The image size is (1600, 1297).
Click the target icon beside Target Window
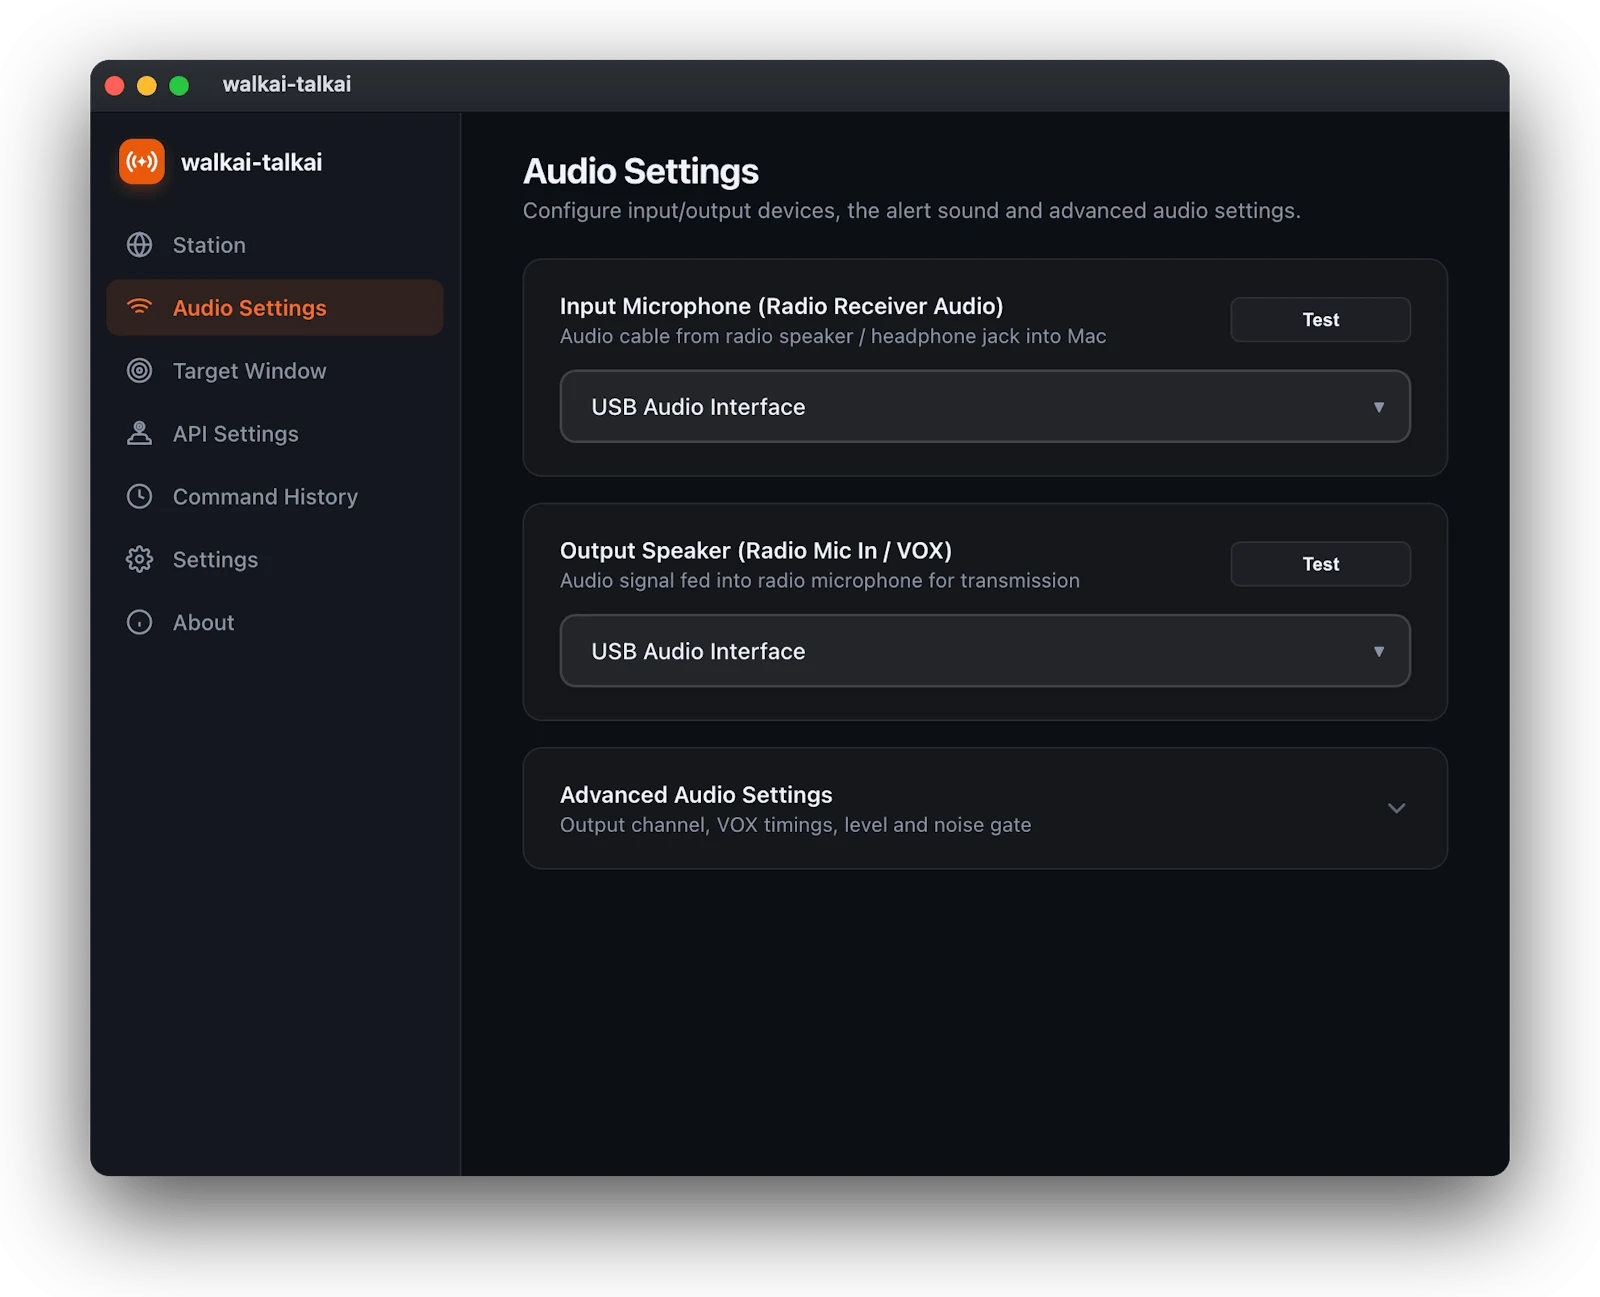coord(140,371)
